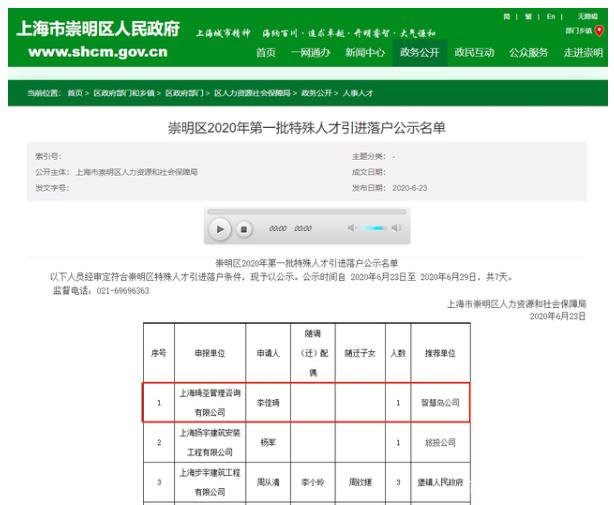Click the loud speaker icon at the volume slider's right end
The image size is (614, 505).
396,228
